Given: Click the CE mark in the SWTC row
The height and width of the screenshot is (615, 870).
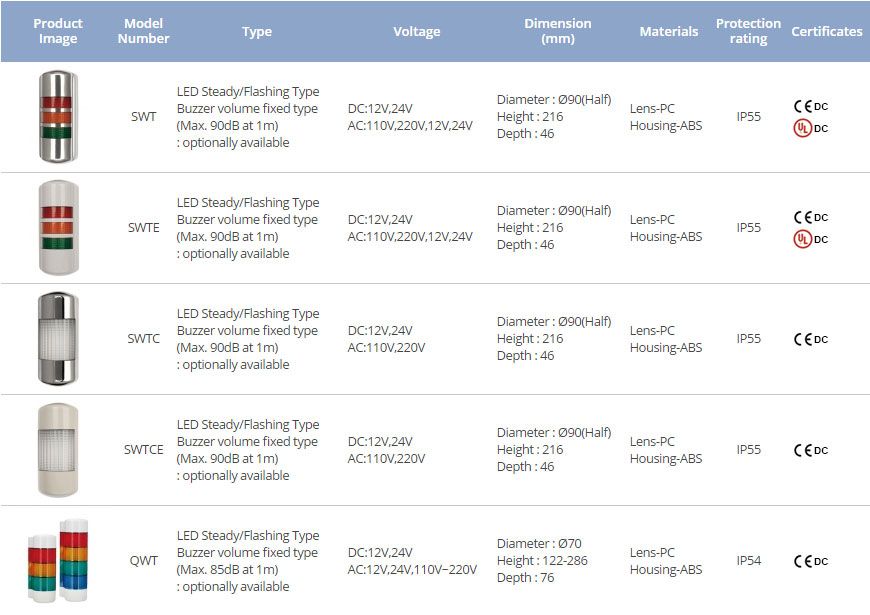Looking at the screenshot, I should (x=803, y=339).
